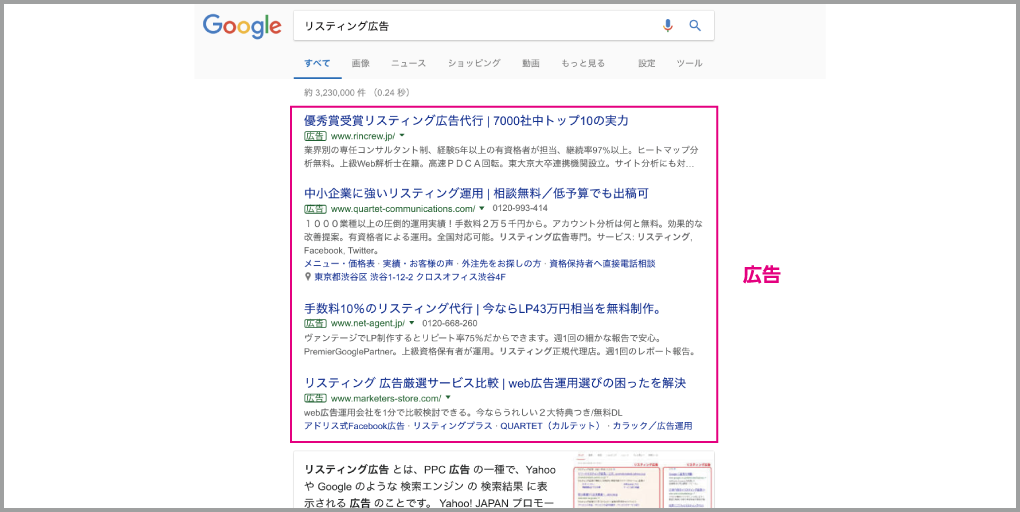Viewport: 1020px width, 512px height.
Task: Click the URL www.marketers-store.com/
Action: click(386, 398)
